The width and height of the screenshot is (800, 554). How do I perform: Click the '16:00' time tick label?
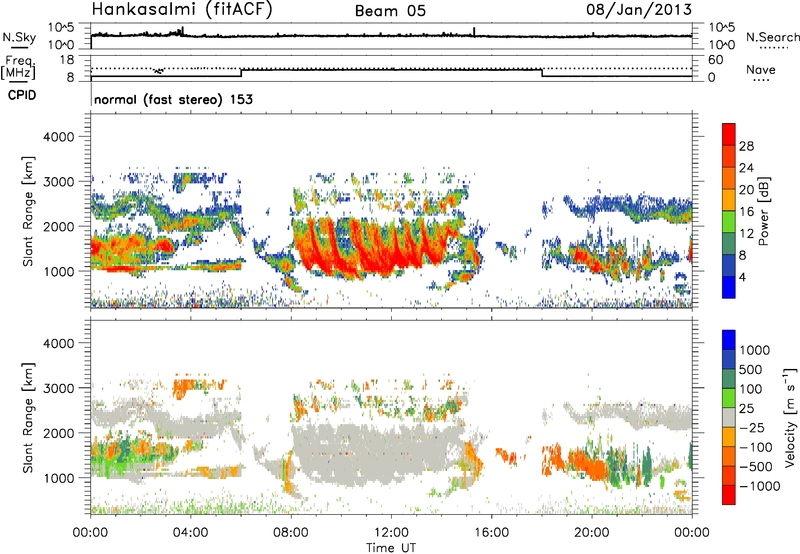coord(491,533)
